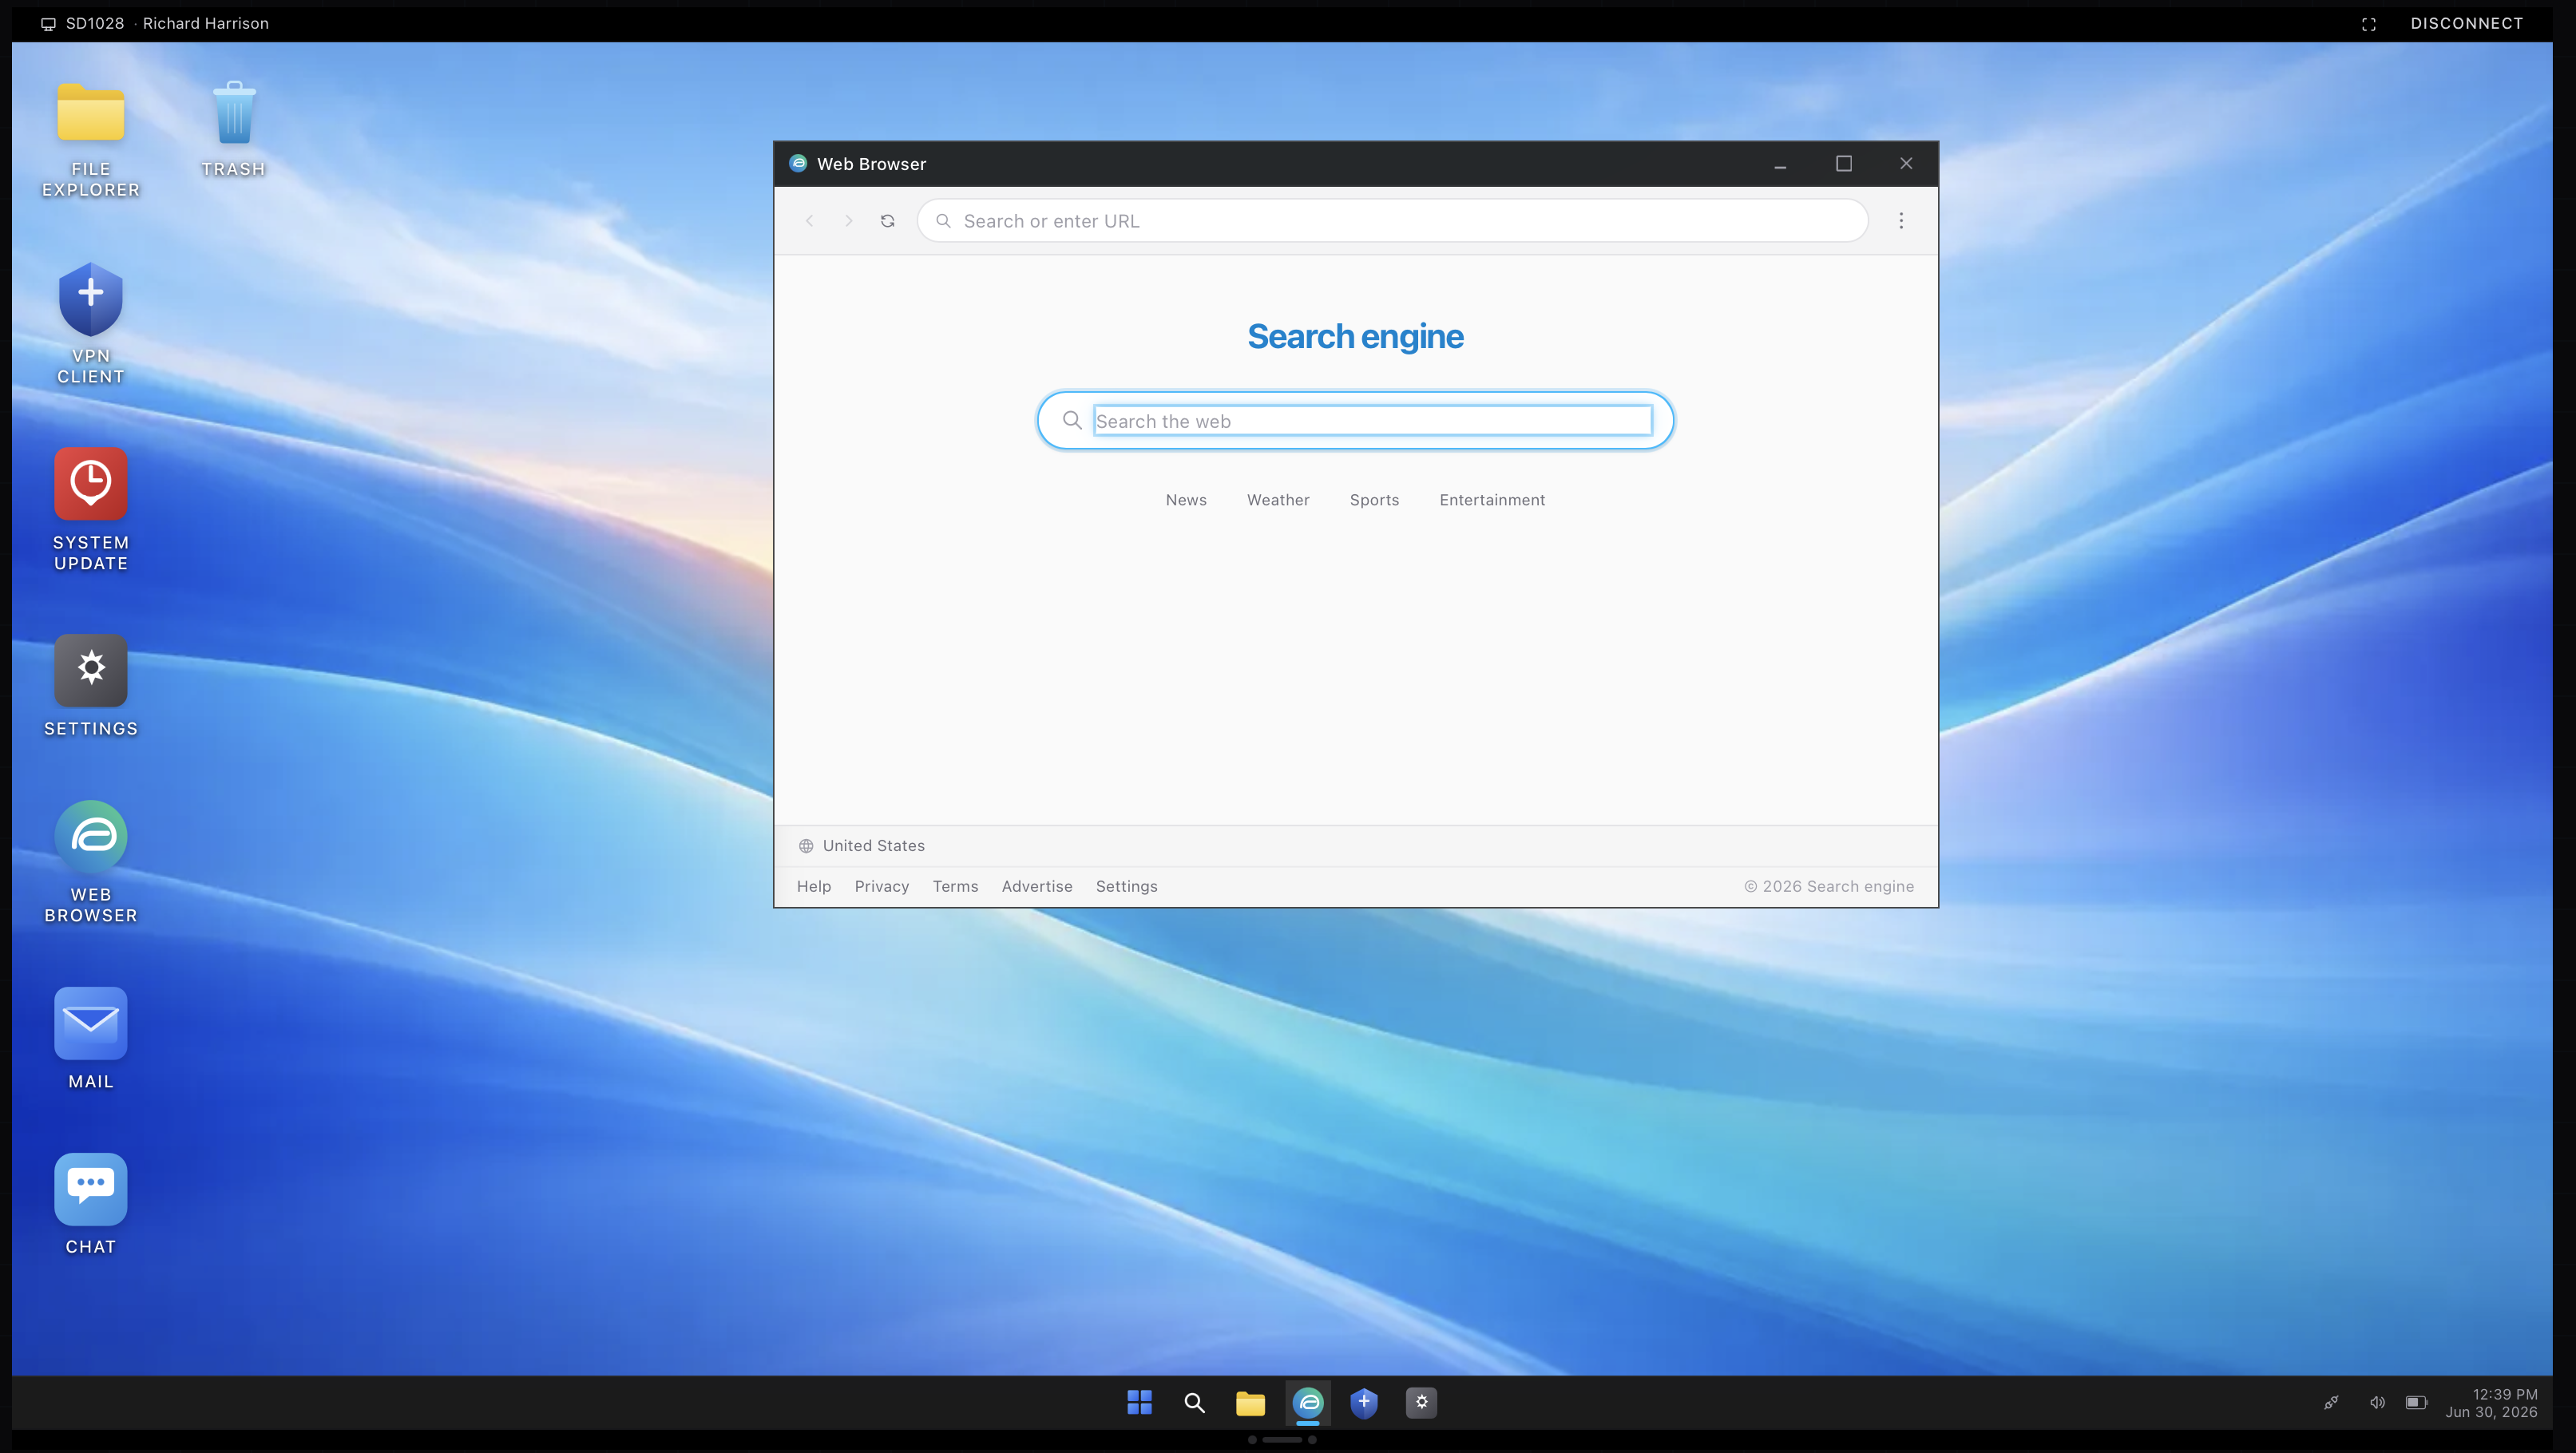Click the volume tray icon
The image size is (2576, 1453).
pyautogui.click(x=2377, y=1403)
